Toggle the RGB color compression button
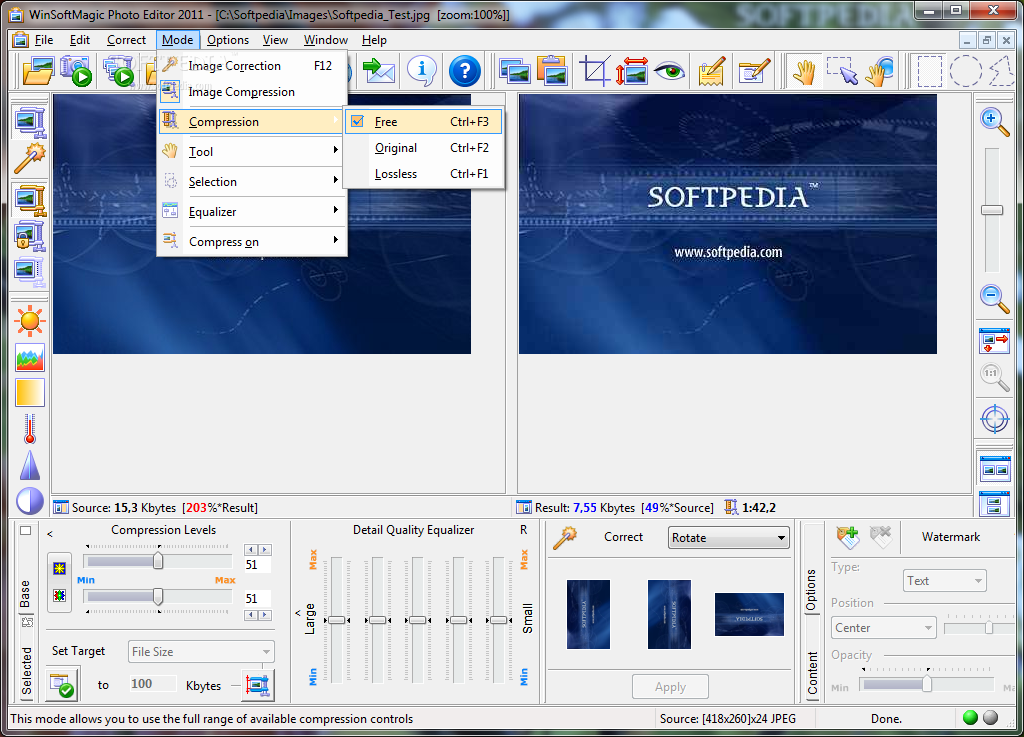Viewport: 1024px width, 737px height. [59, 595]
